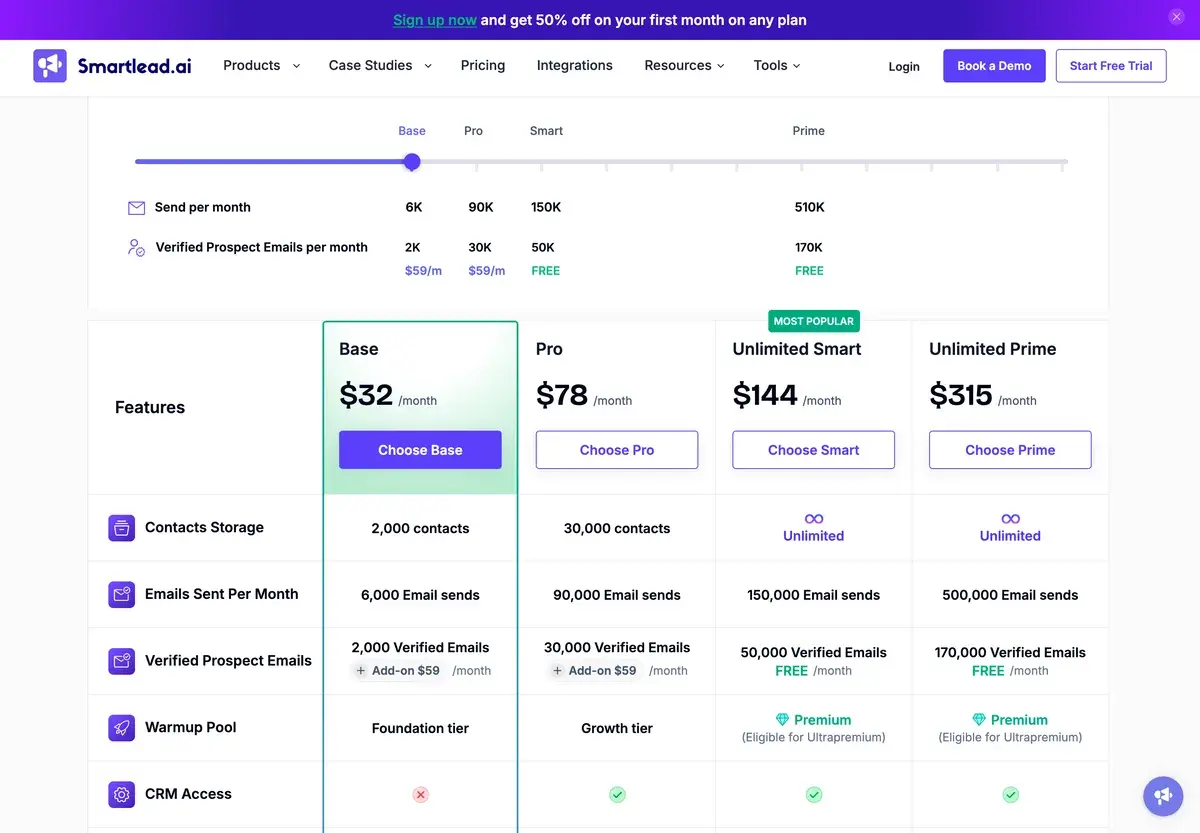Open the Pricing page
This screenshot has width=1200, height=833.
[x=483, y=66]
